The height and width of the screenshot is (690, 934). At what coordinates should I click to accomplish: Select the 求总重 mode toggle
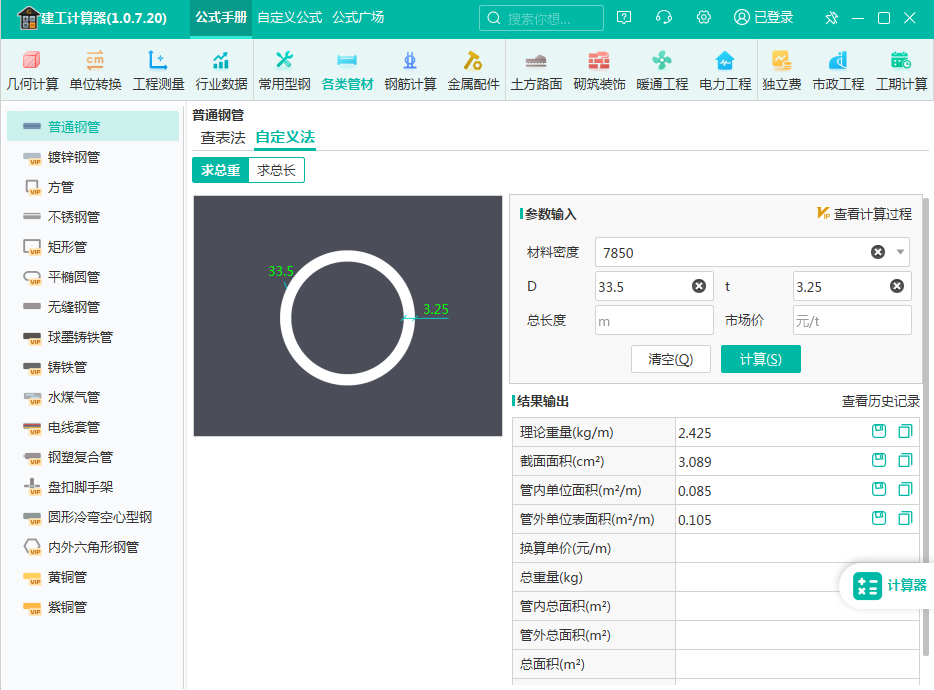(221, 170)
